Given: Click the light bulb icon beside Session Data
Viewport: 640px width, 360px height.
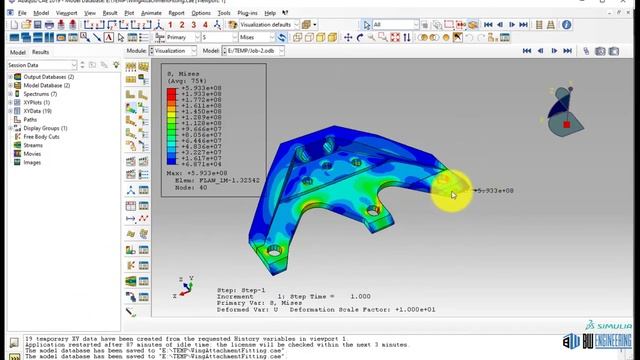Looking at the screenshot, I should tap(116, 65).
